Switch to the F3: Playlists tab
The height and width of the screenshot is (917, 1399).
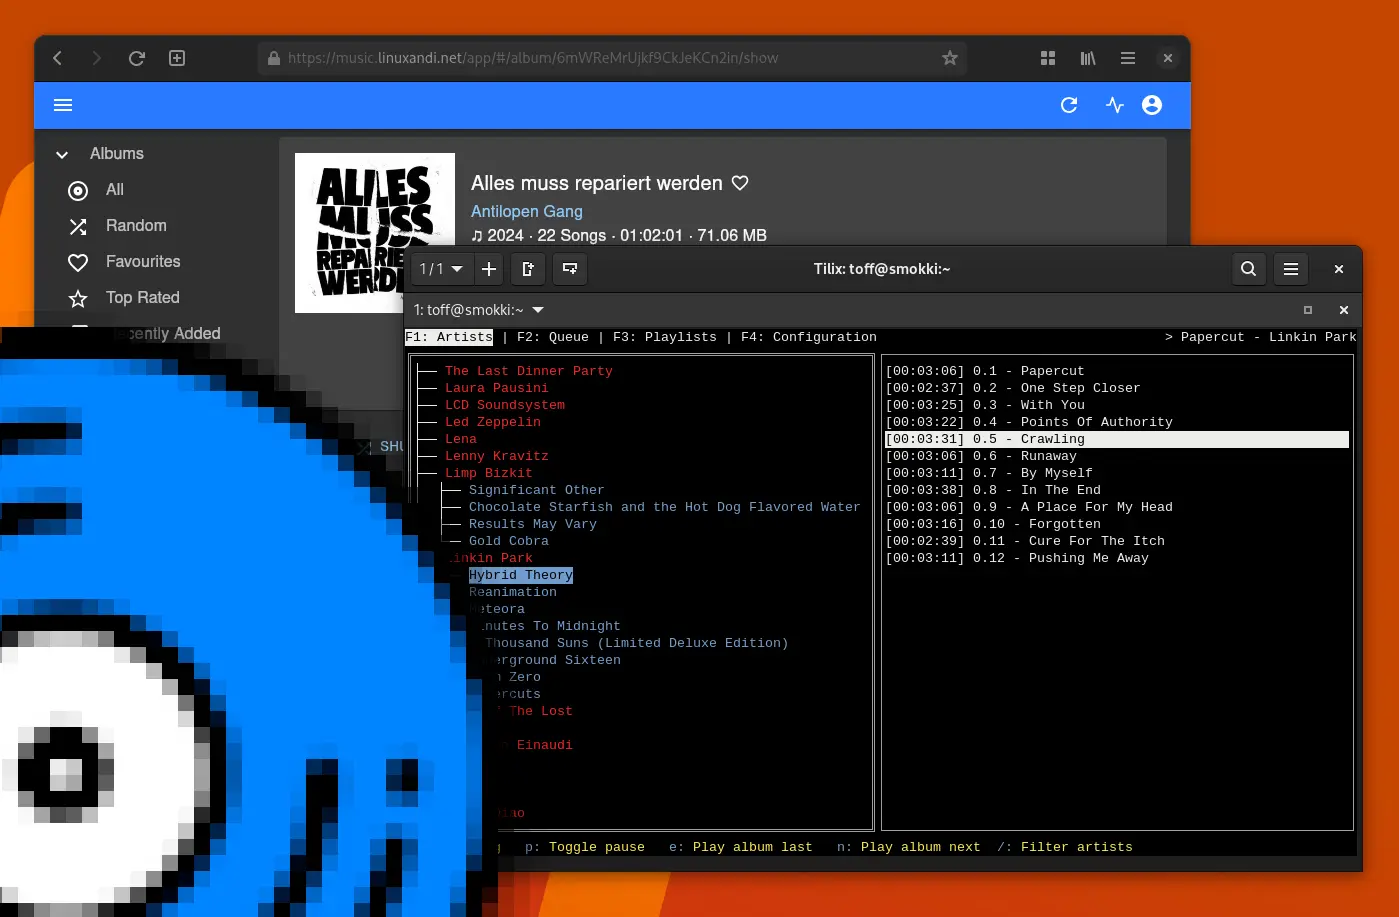pos(665,337)
